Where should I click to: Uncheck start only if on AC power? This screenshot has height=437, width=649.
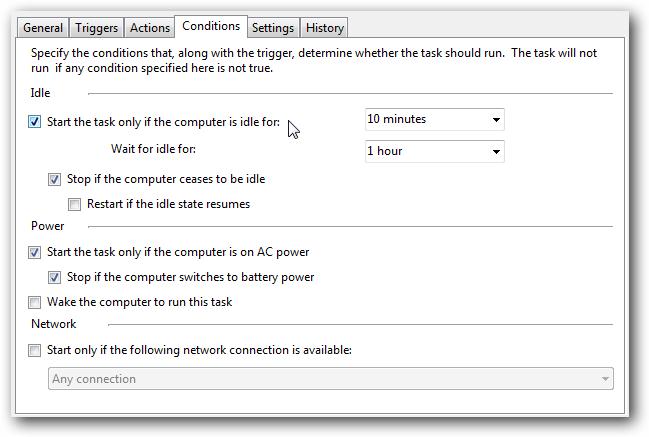[35, 253]
